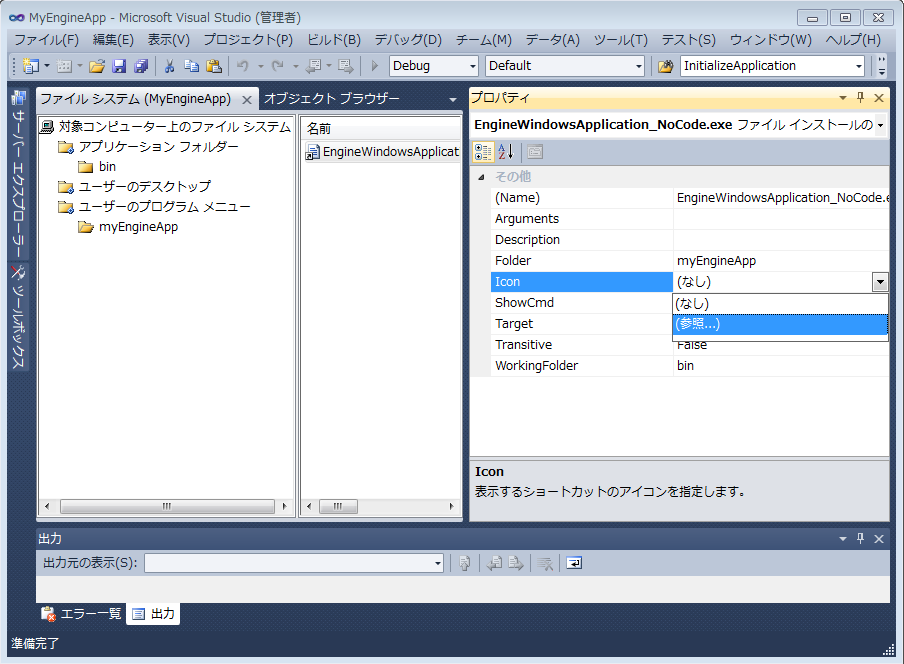Pin the Output panel (auto hide)
Viewport: 904px width, 664px height.
[860, 538]
